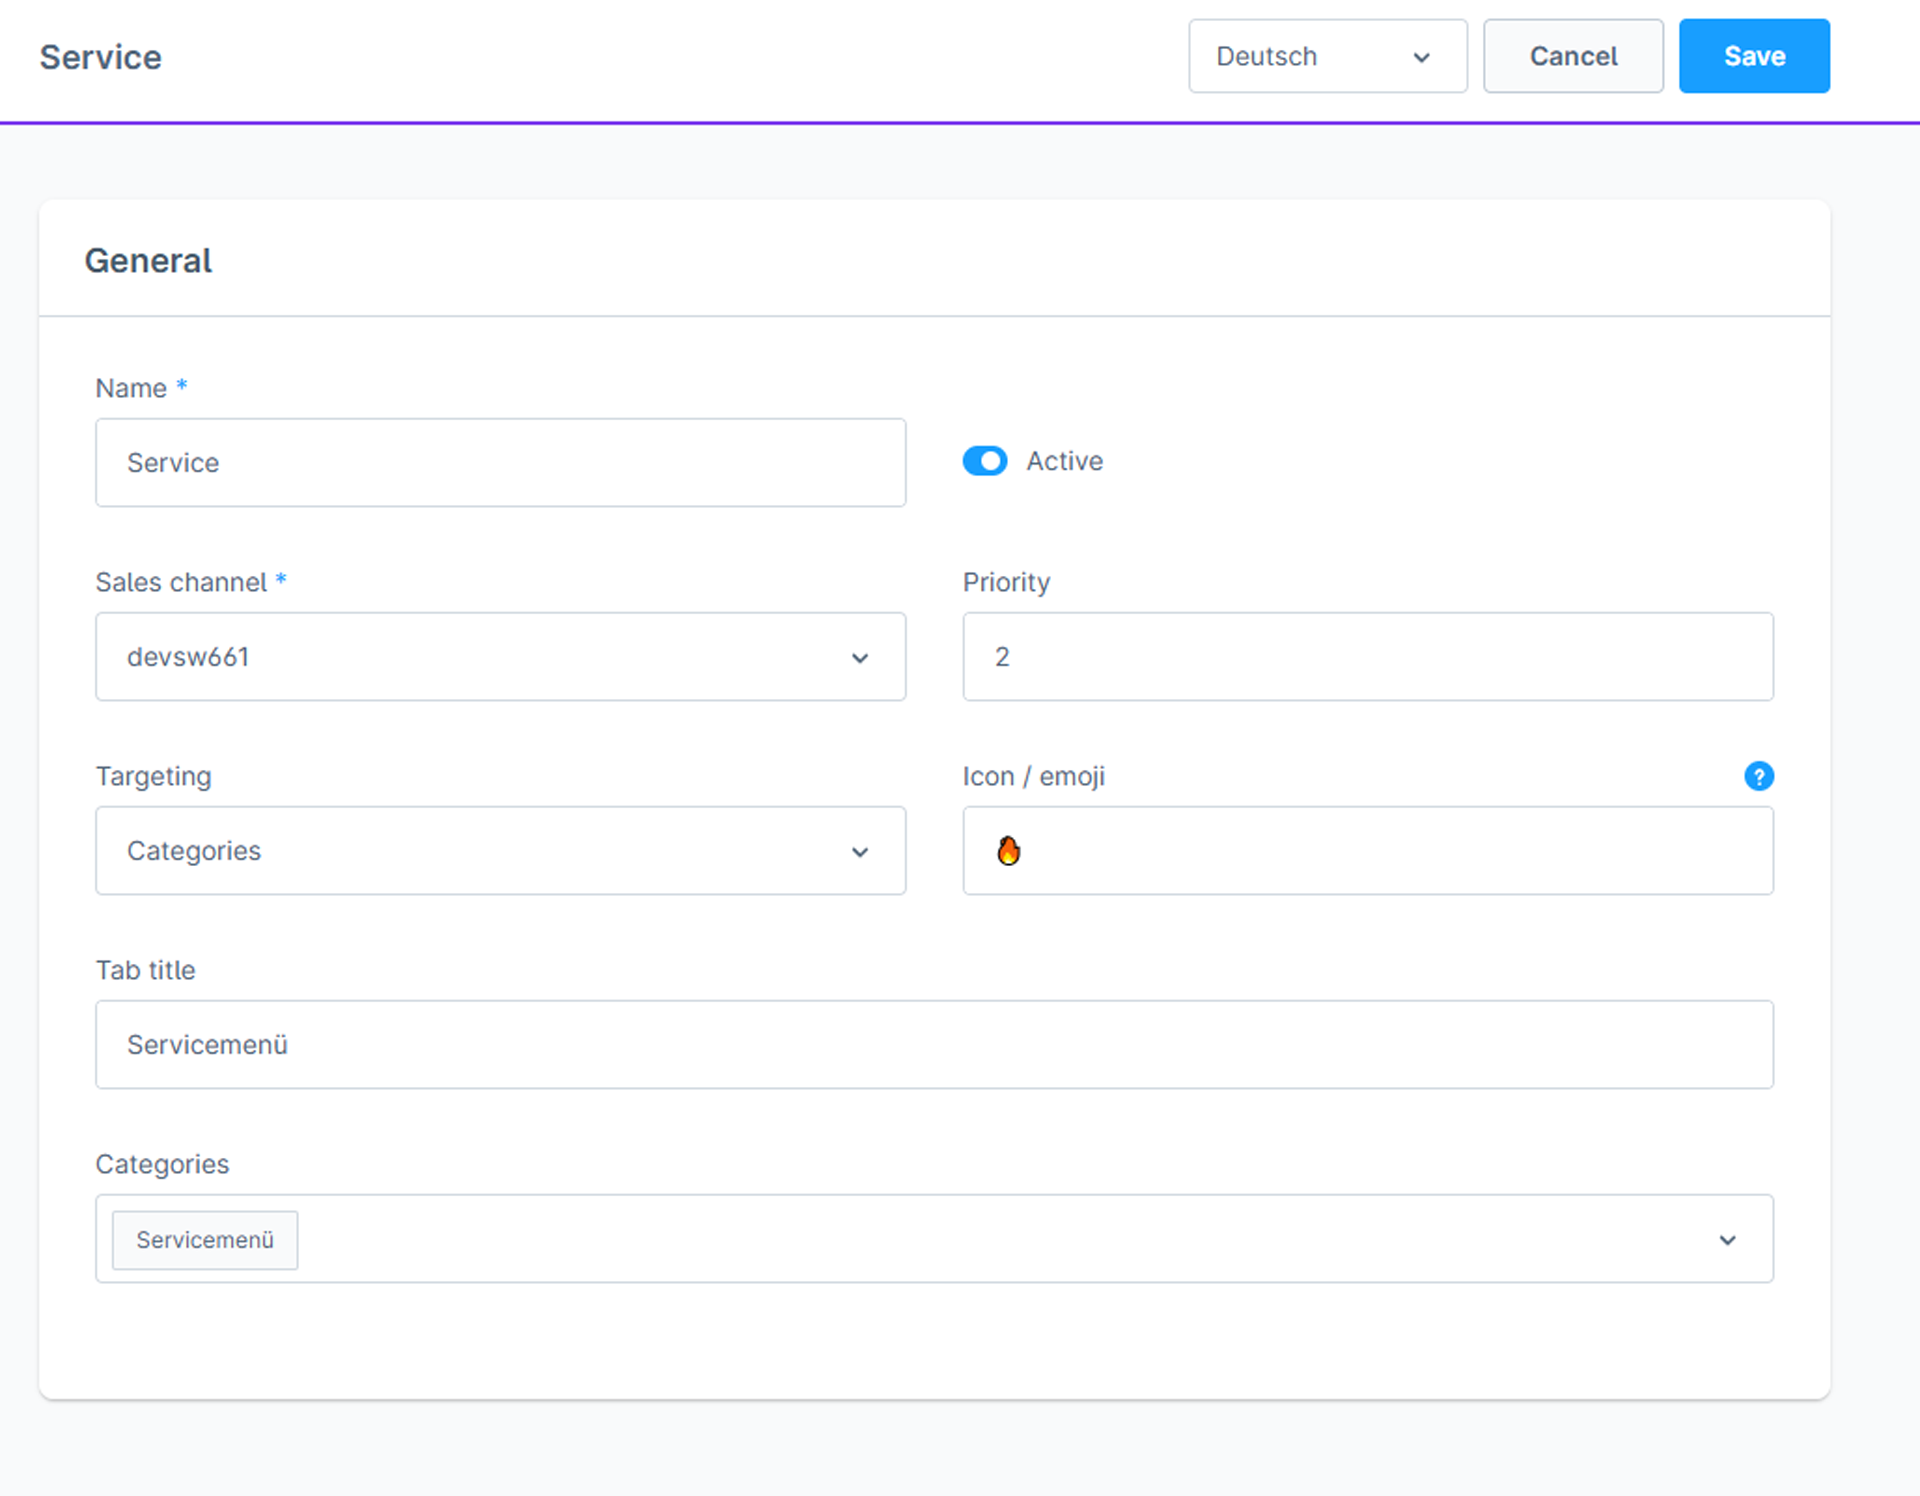The height and width of the screenshot is (1496, 1920).
Task: Expand the Categories multi-select chevron
Action: 1727,1240
